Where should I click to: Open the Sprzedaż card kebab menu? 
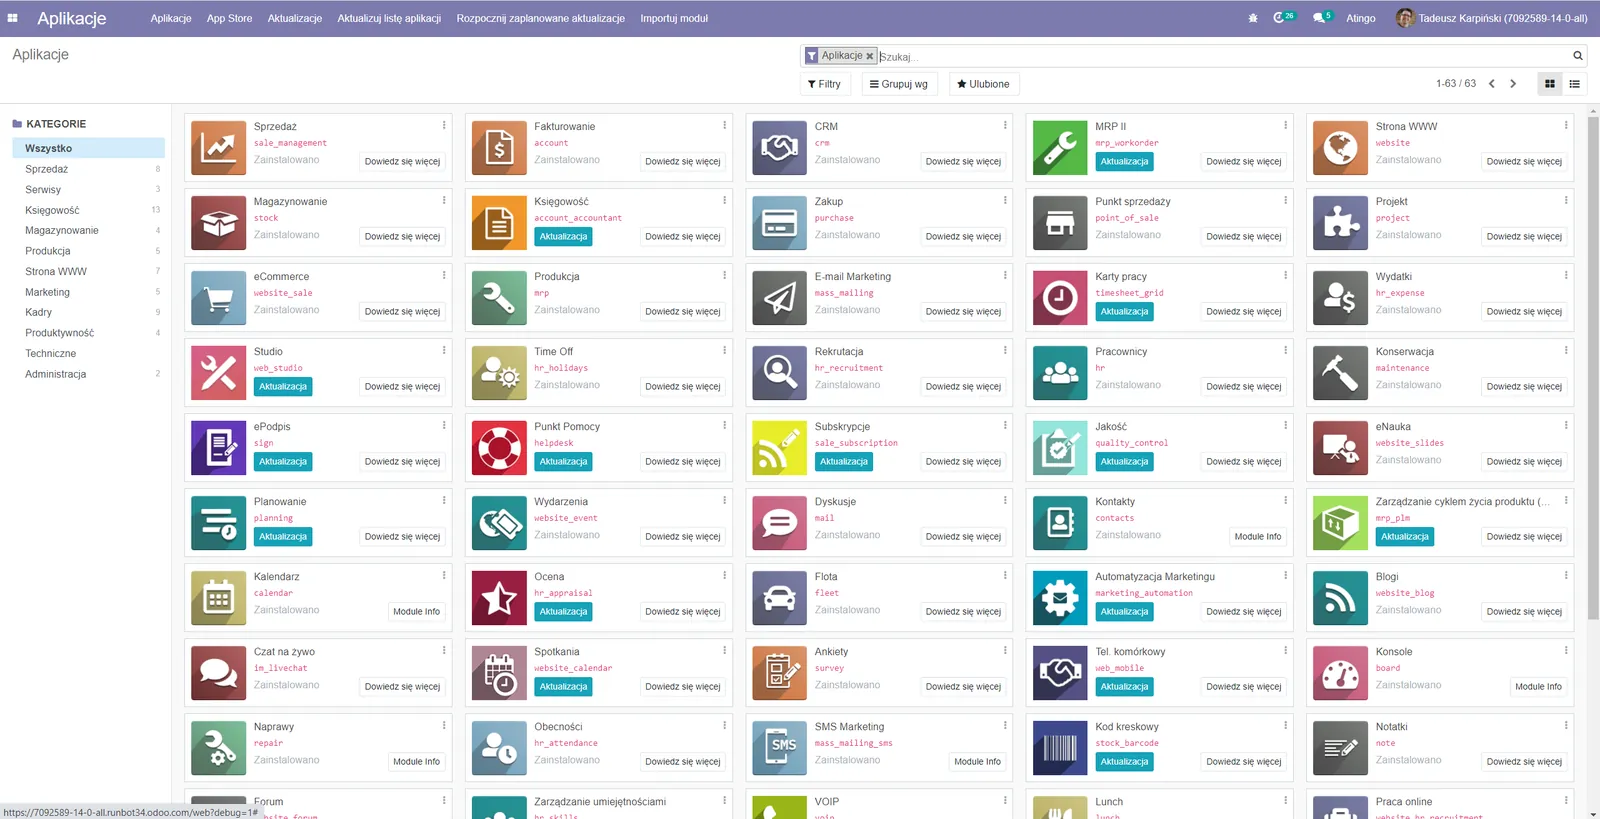point(444,125)
